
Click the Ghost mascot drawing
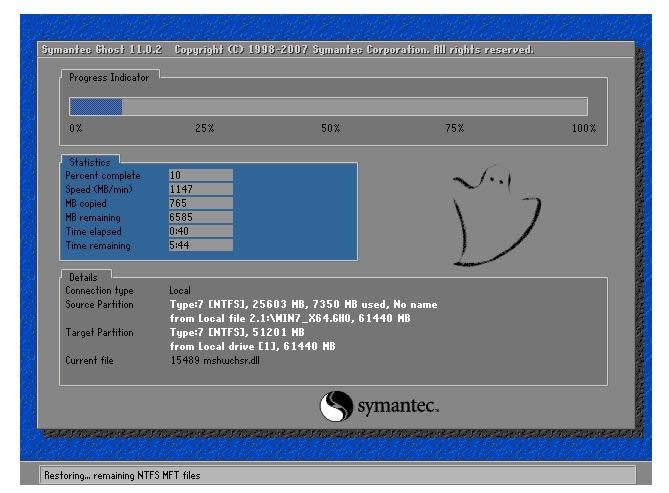click(x=494, y=212)
